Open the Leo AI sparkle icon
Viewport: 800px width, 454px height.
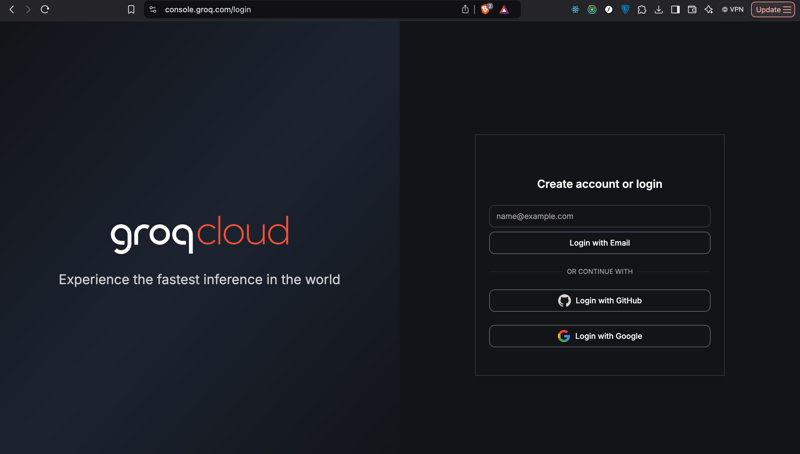coord(709,9)
